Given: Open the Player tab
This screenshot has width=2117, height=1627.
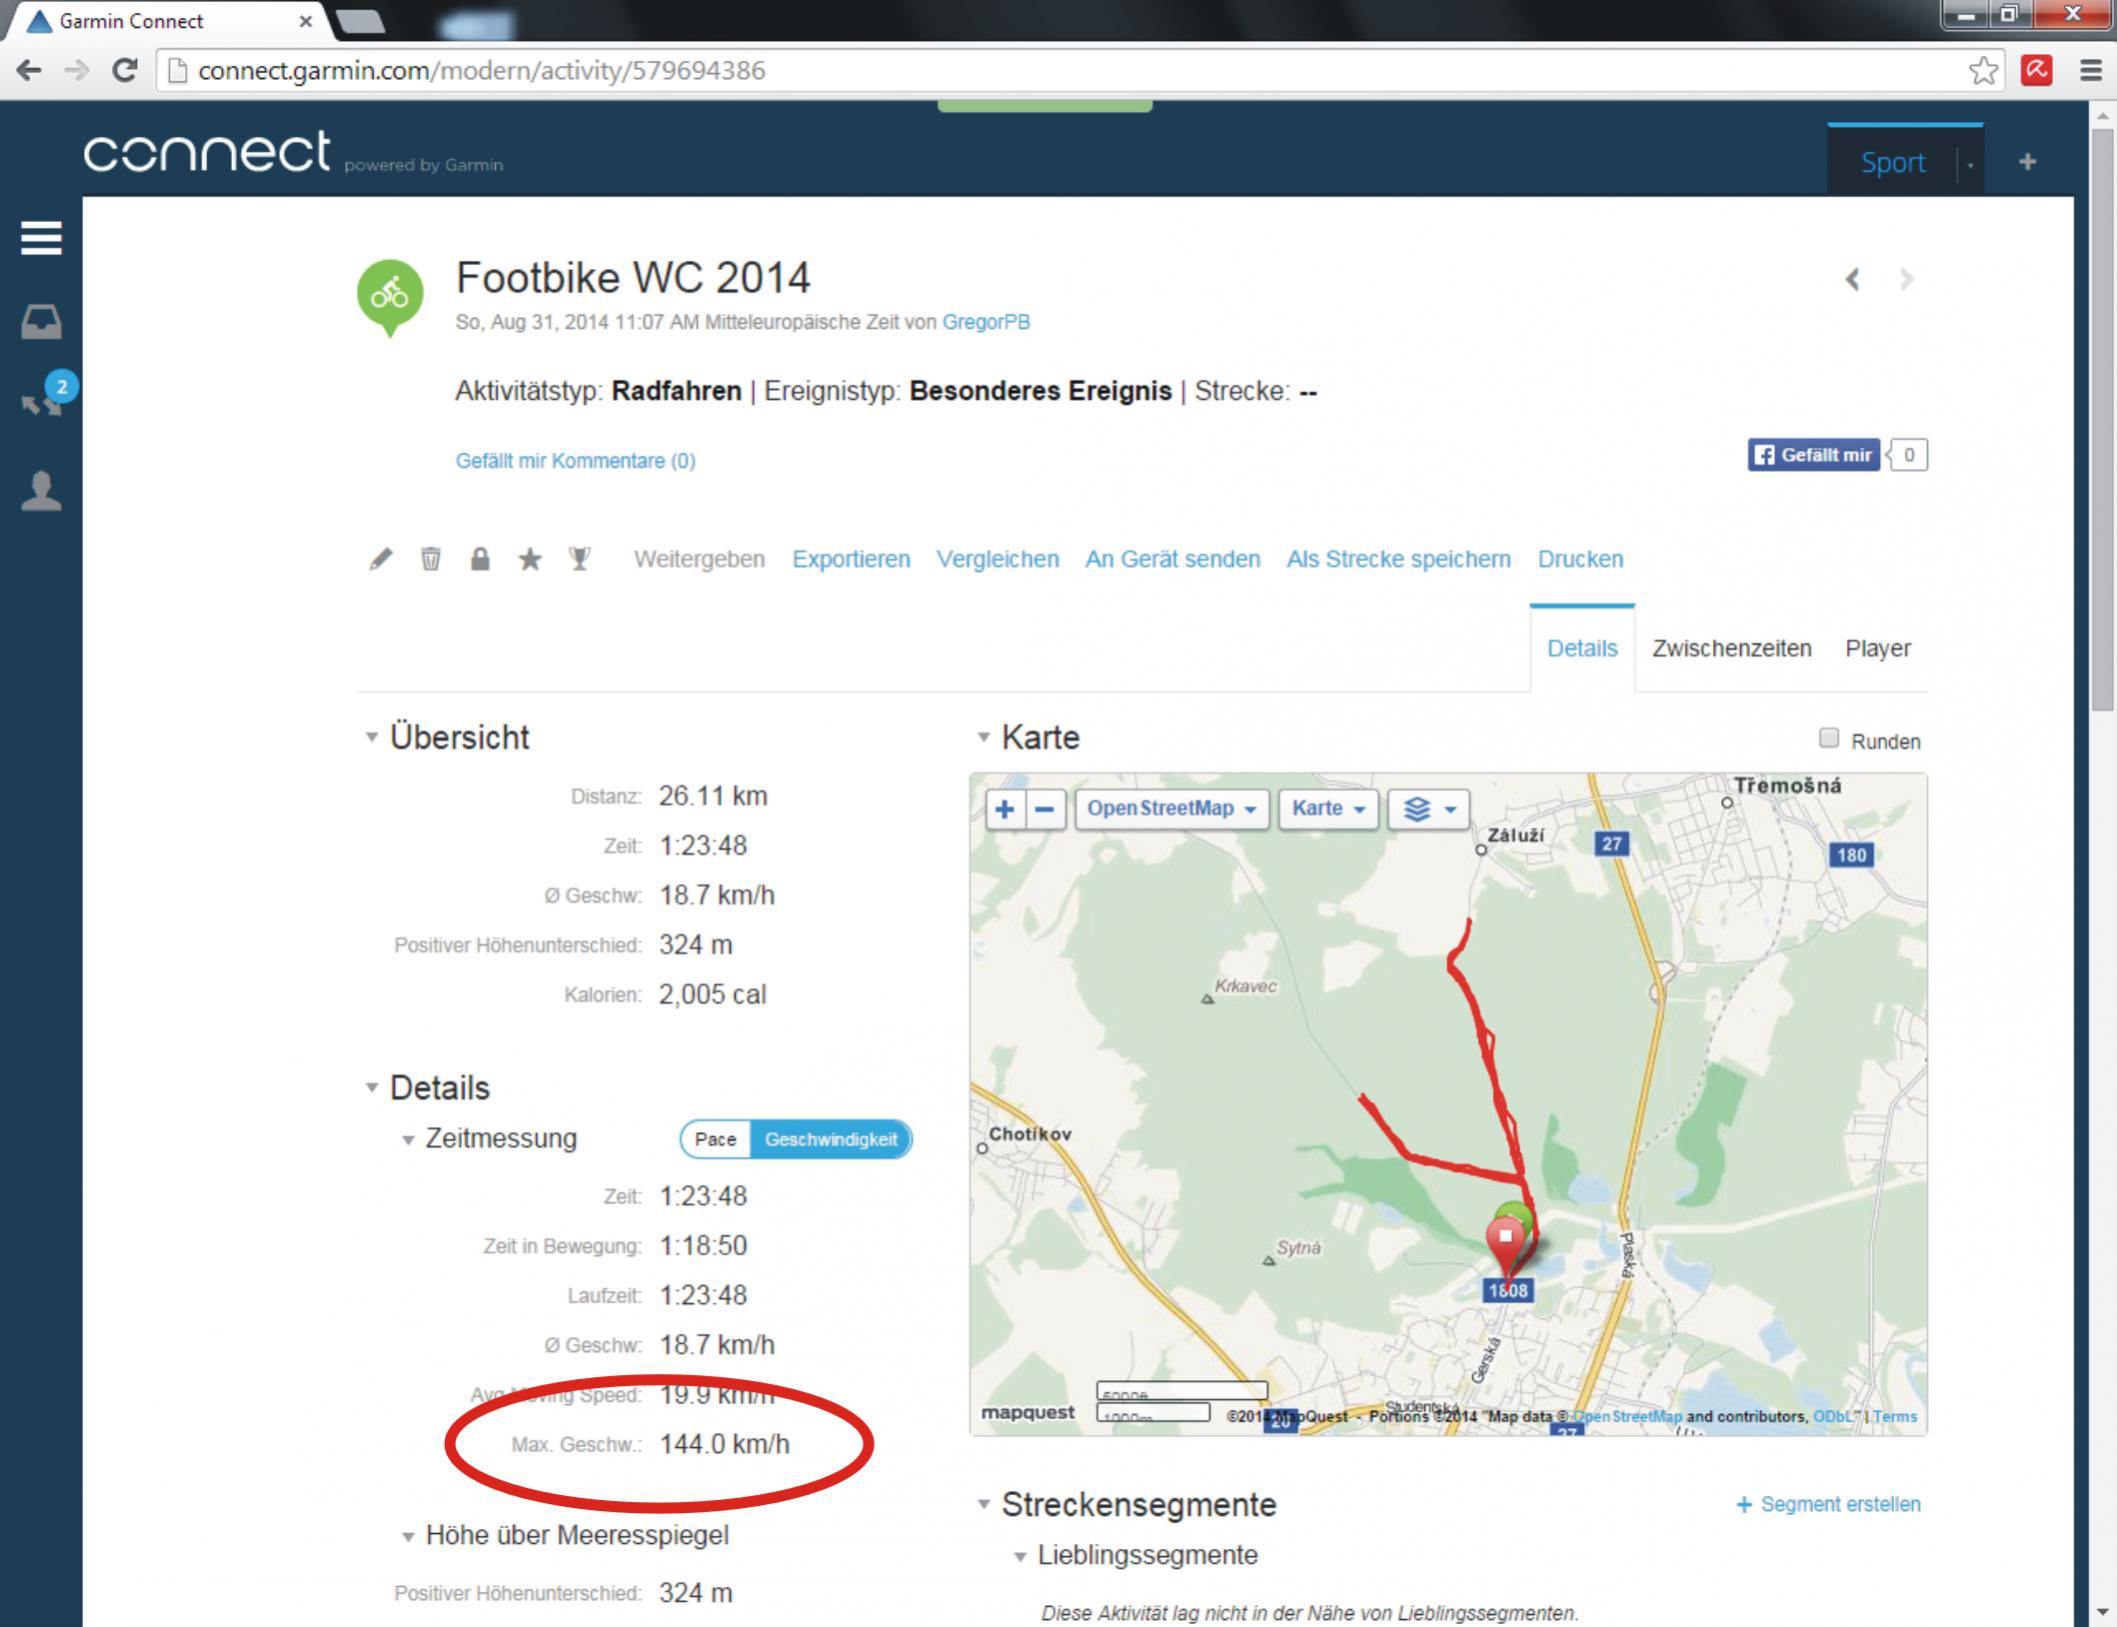Looking at the screenshot, I should click(1877, 648).
